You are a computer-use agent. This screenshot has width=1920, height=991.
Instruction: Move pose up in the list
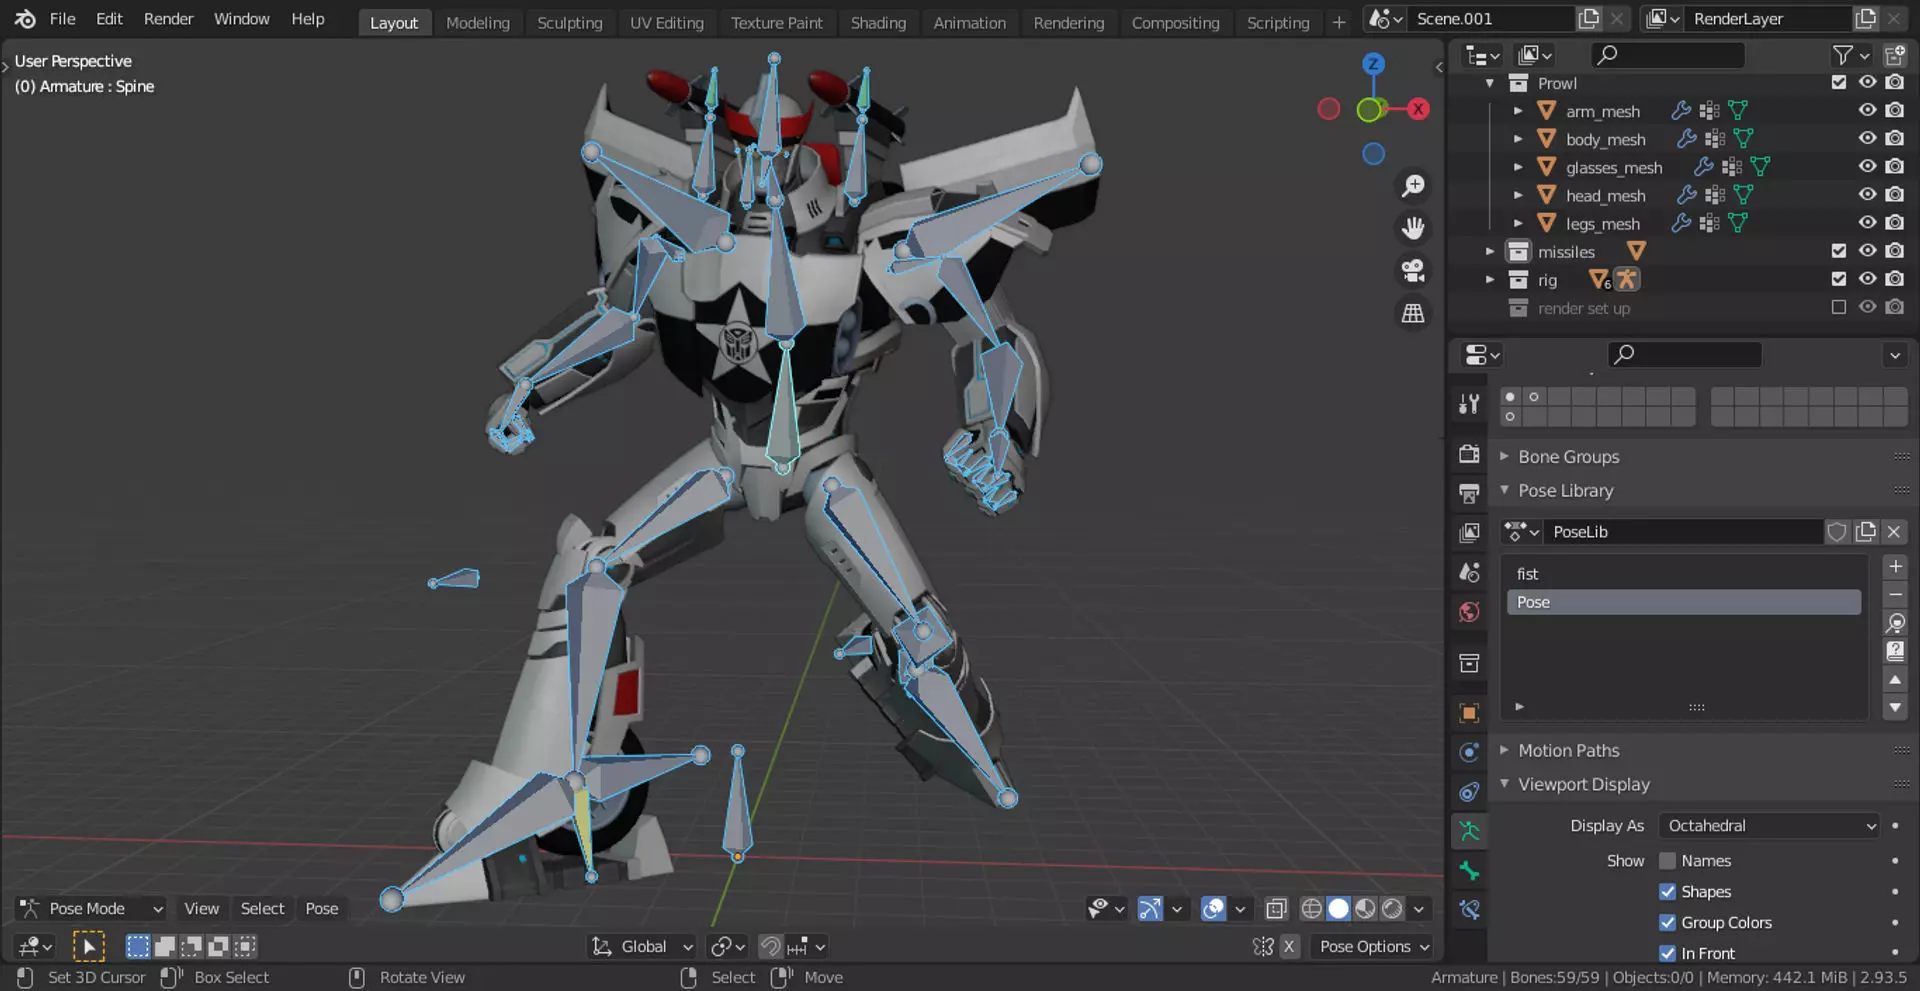tap(1895, 680)
